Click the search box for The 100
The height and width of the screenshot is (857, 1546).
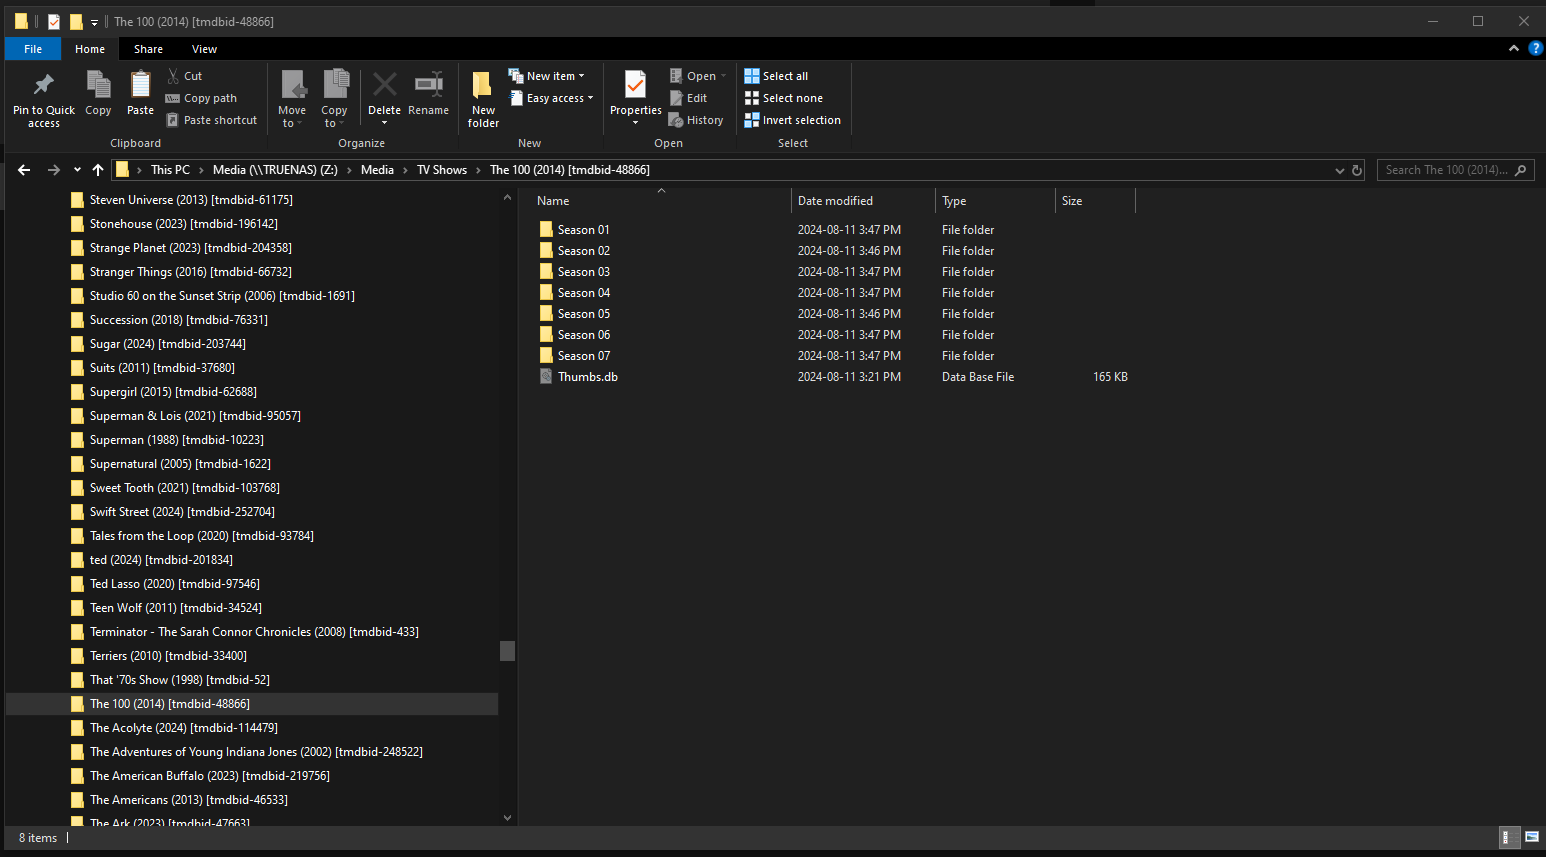point(1445,170)
